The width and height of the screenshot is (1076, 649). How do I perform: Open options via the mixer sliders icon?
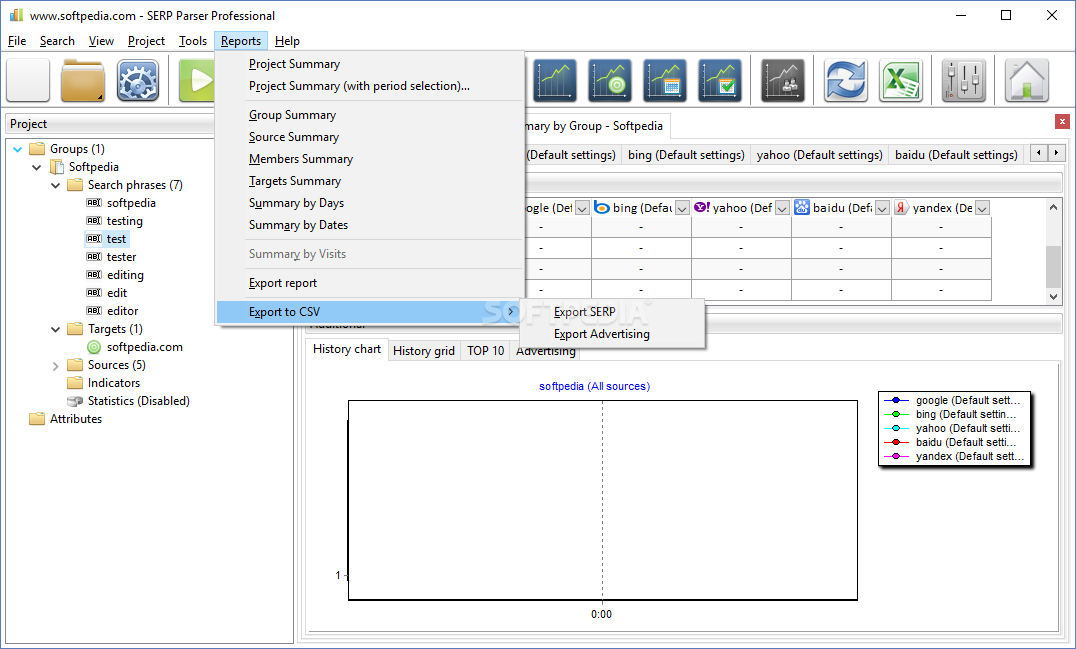pos(963,80)
